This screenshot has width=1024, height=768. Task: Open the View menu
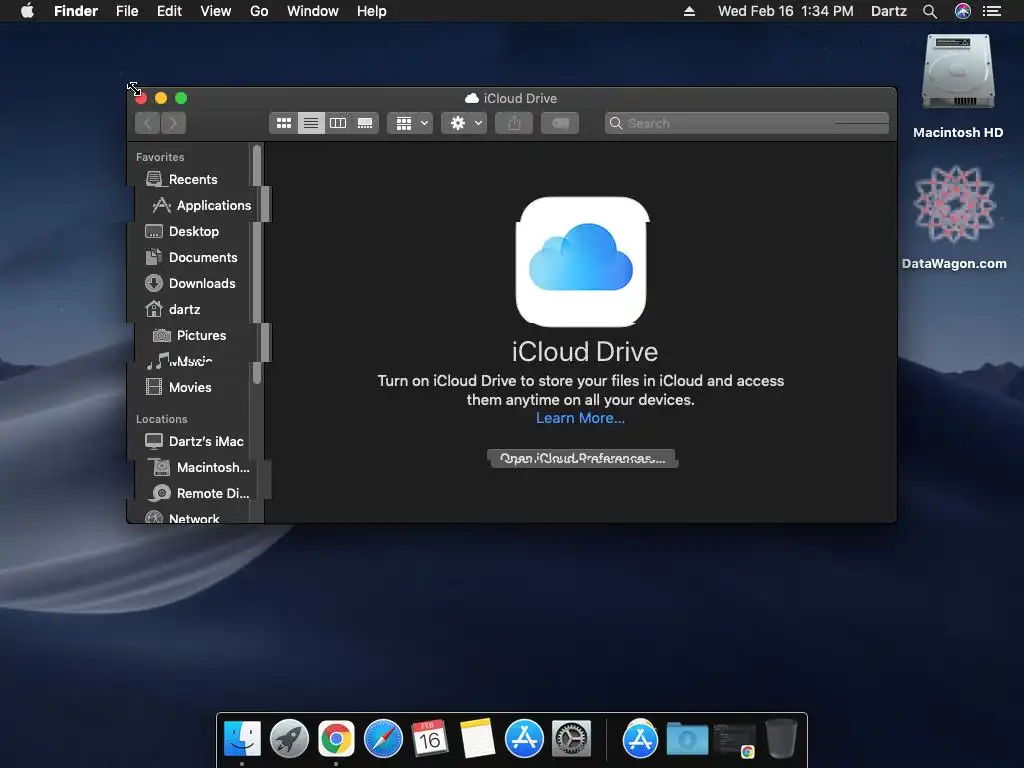(216, 11)
